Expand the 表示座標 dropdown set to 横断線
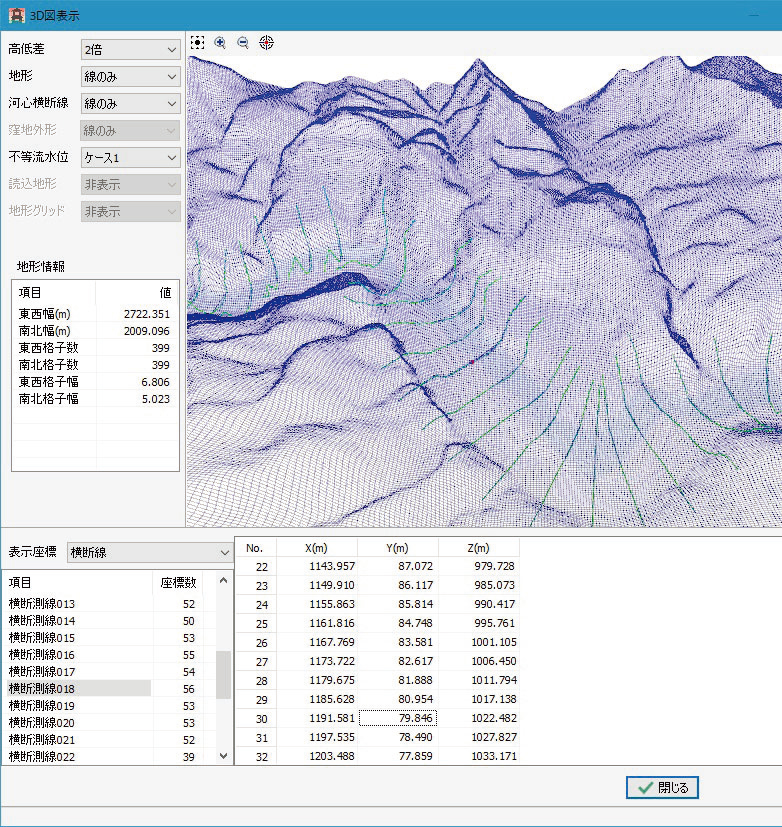The height and width of the screenshot is (827, 782). coord(149,552)
